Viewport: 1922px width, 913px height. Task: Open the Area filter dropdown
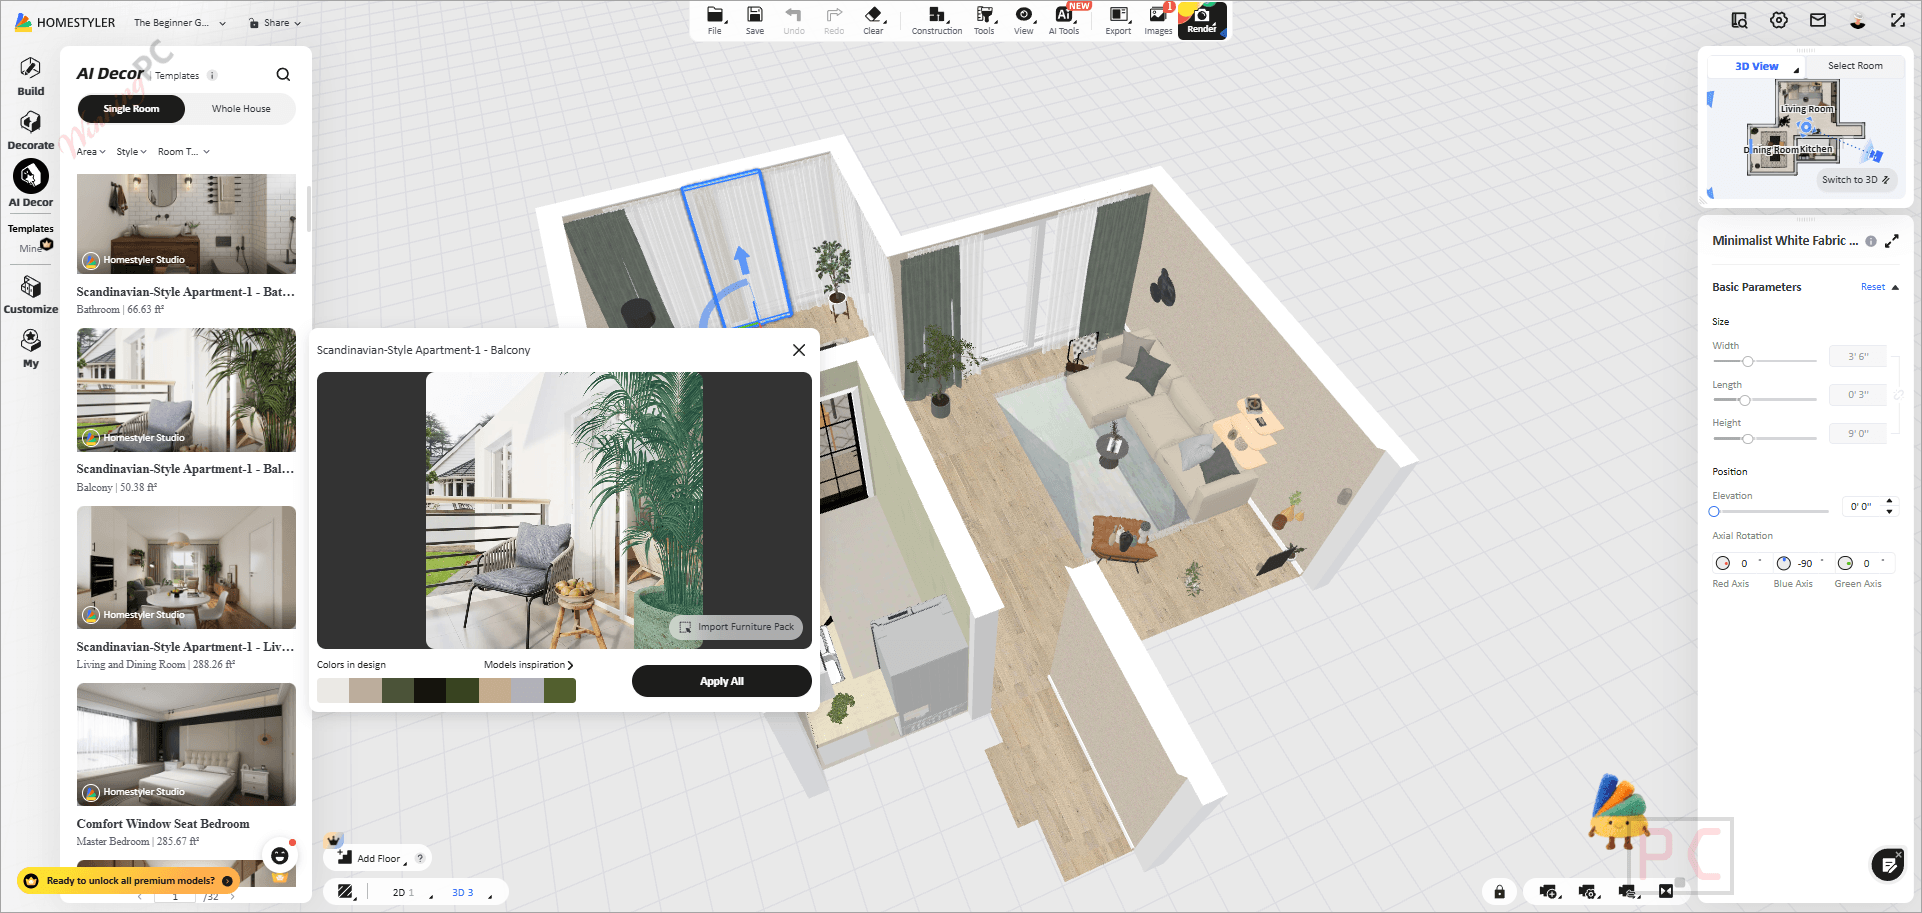click(91, 152)
